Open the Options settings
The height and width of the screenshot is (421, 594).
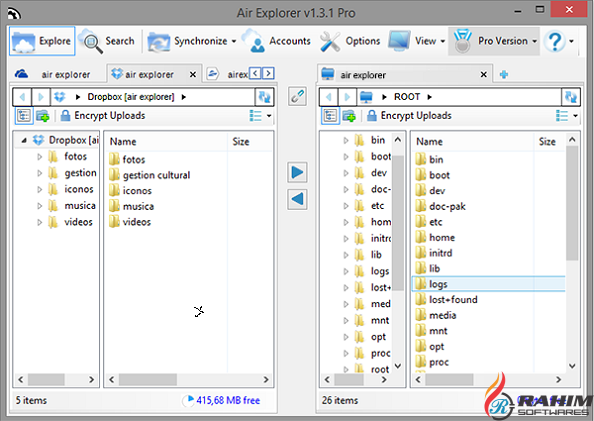tap(350, 41)
